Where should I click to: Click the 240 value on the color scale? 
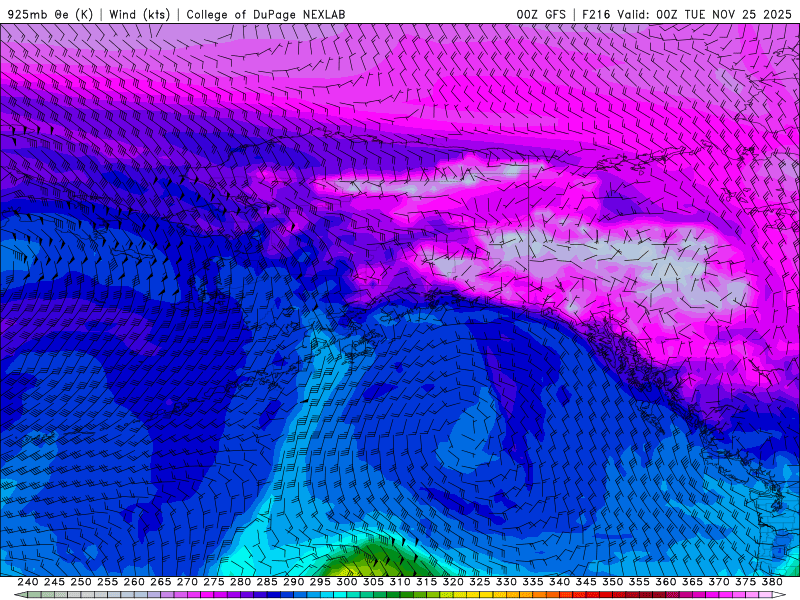pos(28,582)
